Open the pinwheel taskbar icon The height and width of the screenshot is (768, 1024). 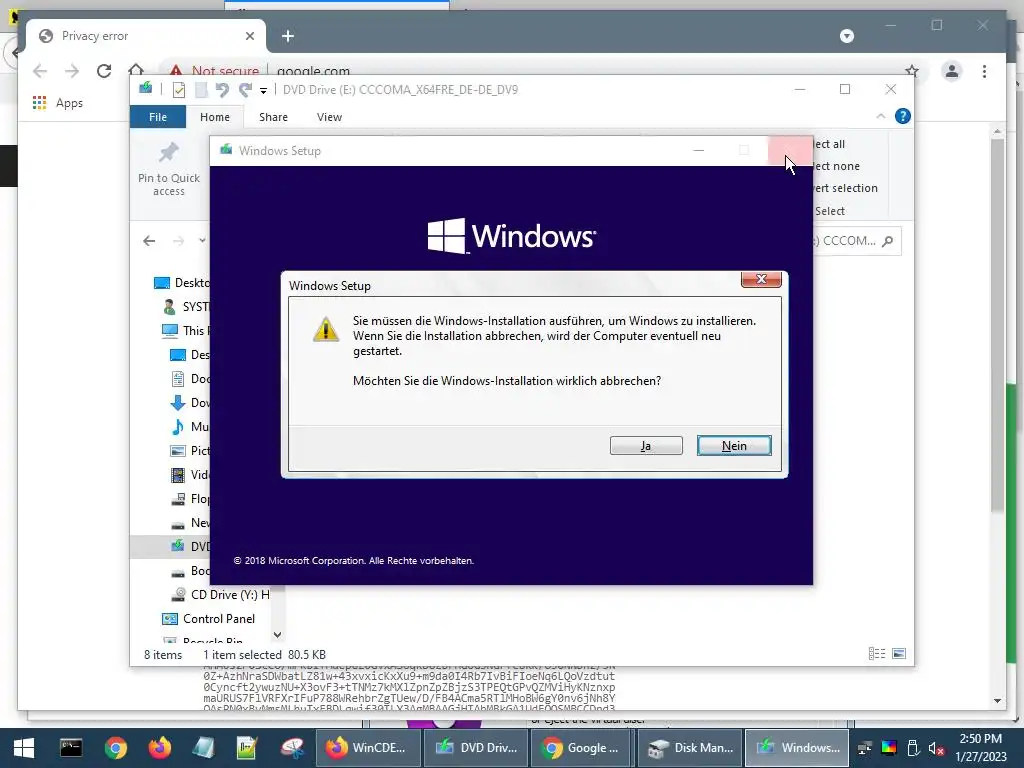tap(292, 748)
